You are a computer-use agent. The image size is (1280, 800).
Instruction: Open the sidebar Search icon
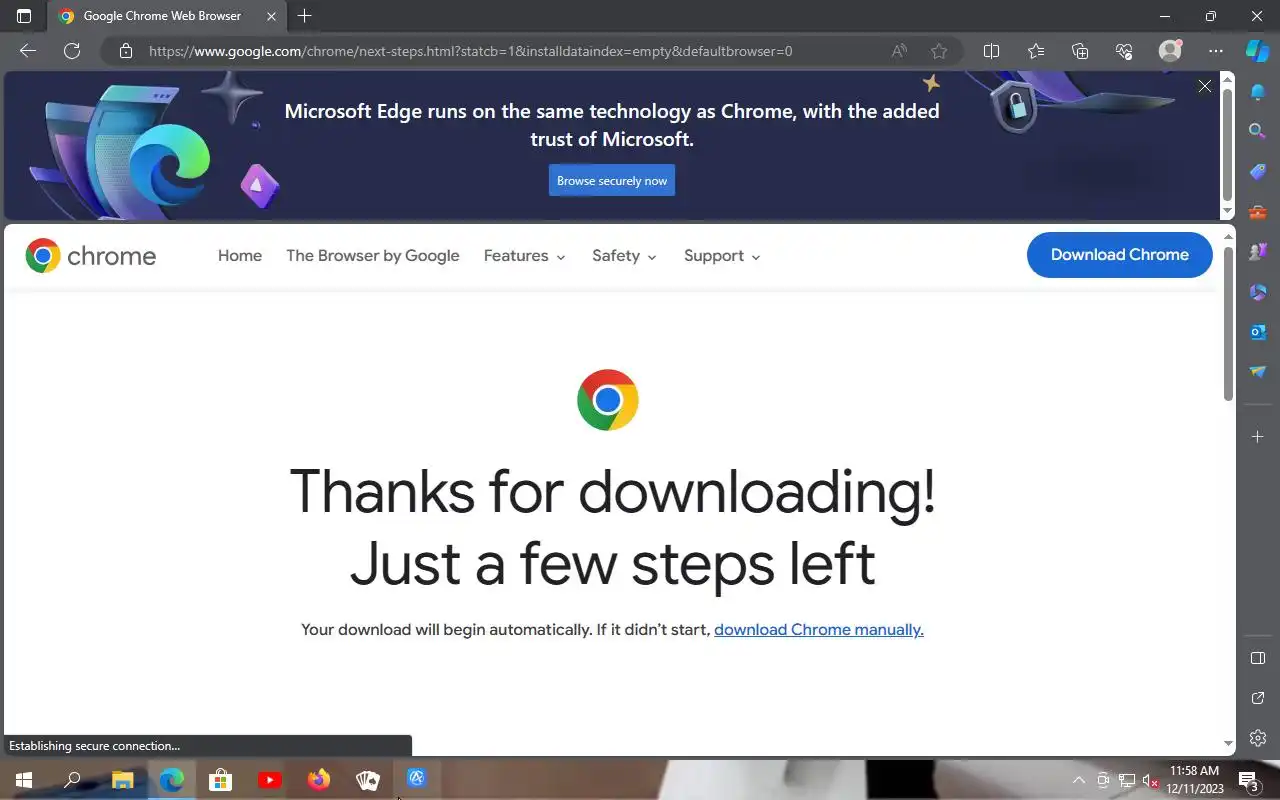[1258, 131]
